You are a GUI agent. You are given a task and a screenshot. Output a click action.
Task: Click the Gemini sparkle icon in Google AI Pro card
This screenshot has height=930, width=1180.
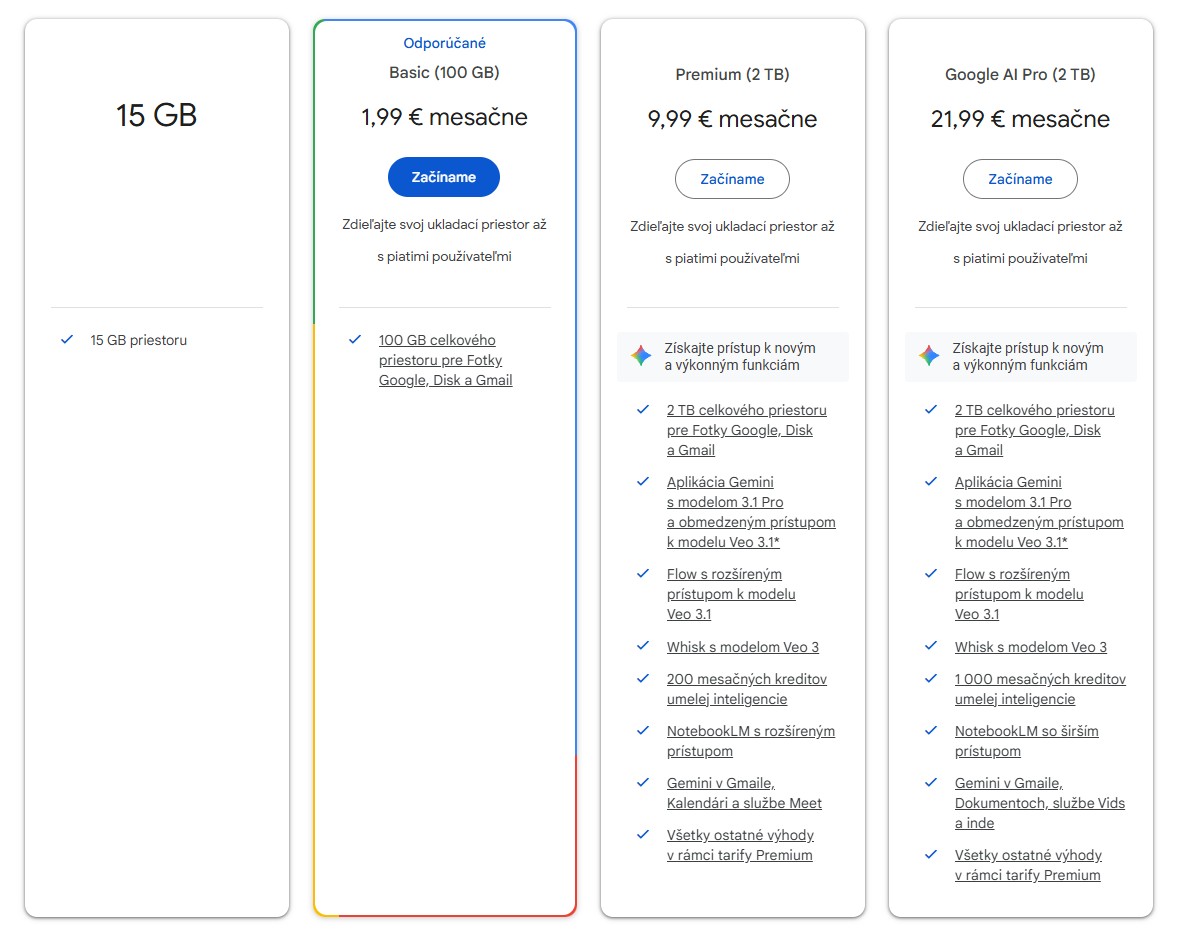pyautogui.click(x=929, y=356)
